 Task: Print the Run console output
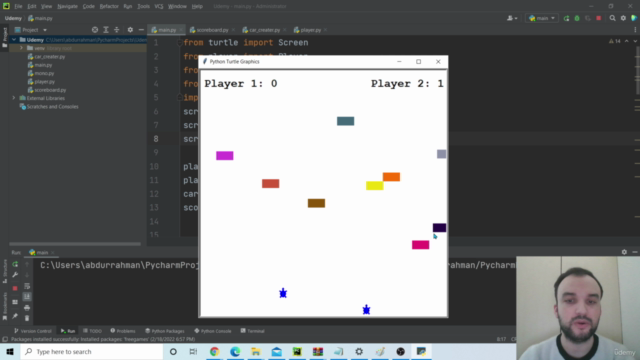coord(27,307)
